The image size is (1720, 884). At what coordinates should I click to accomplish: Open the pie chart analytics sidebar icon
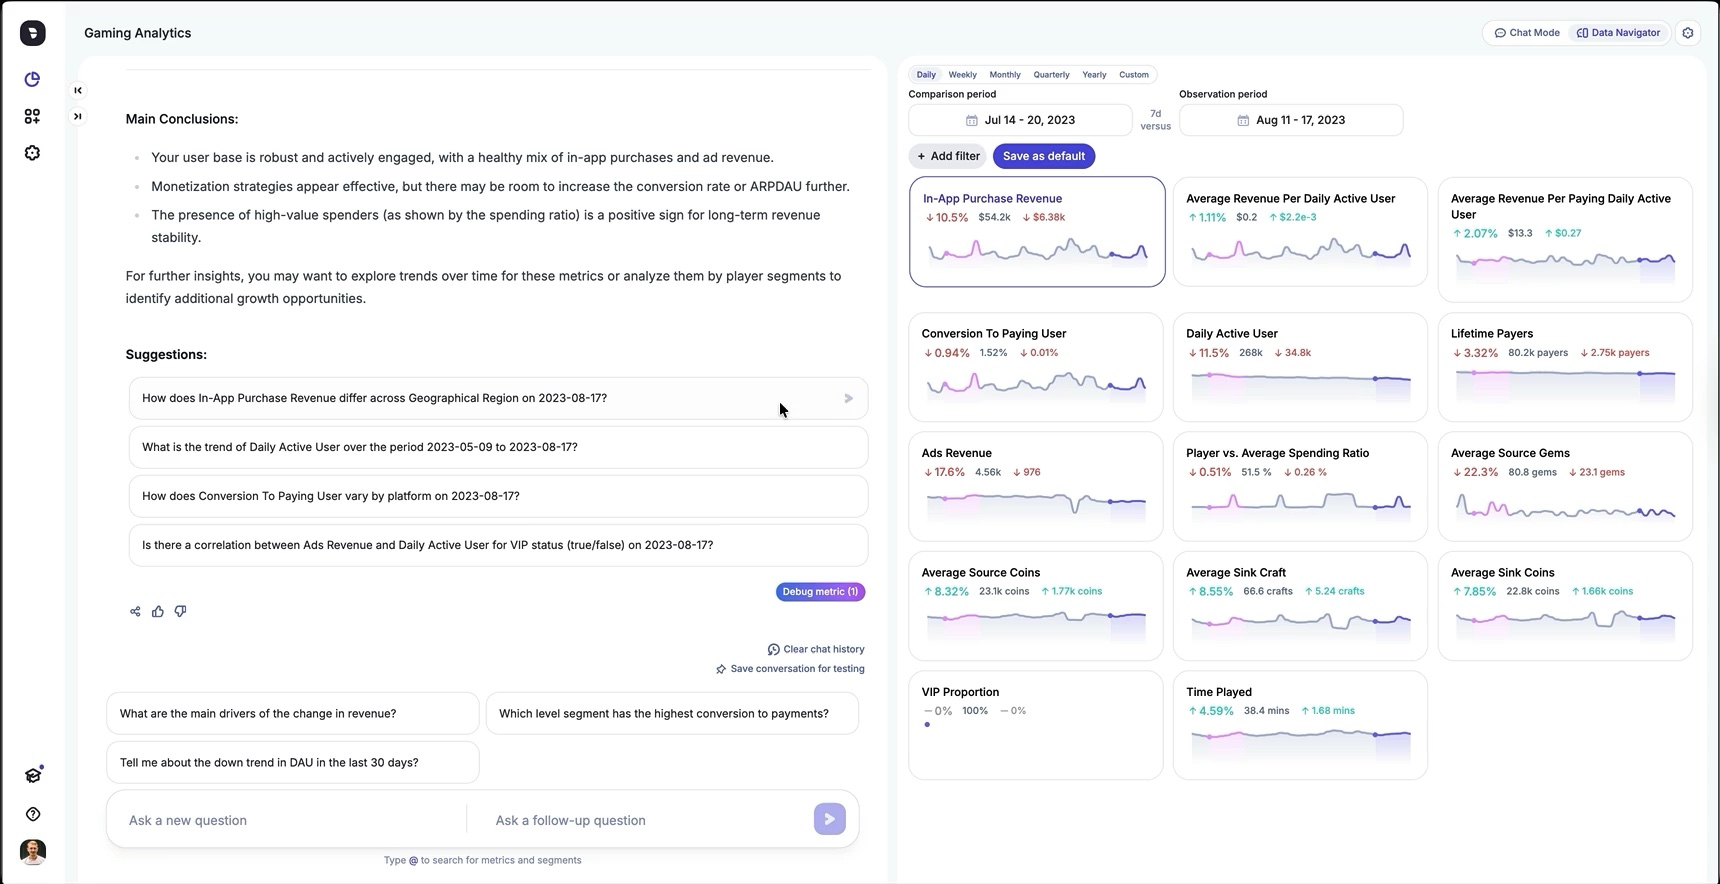32,79
